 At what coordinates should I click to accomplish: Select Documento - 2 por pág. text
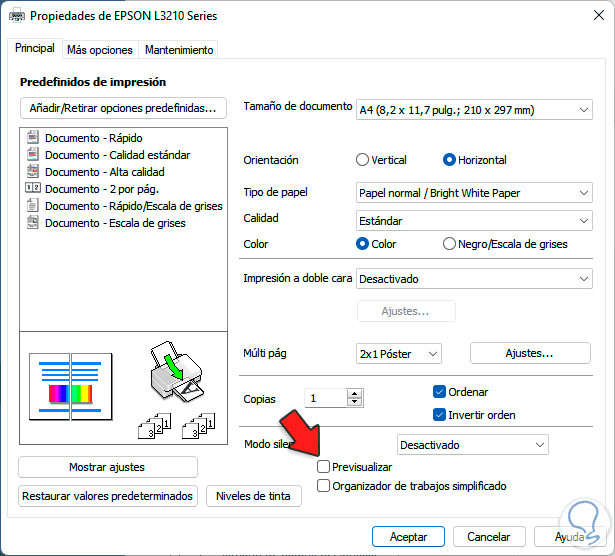tap(102, 189)
